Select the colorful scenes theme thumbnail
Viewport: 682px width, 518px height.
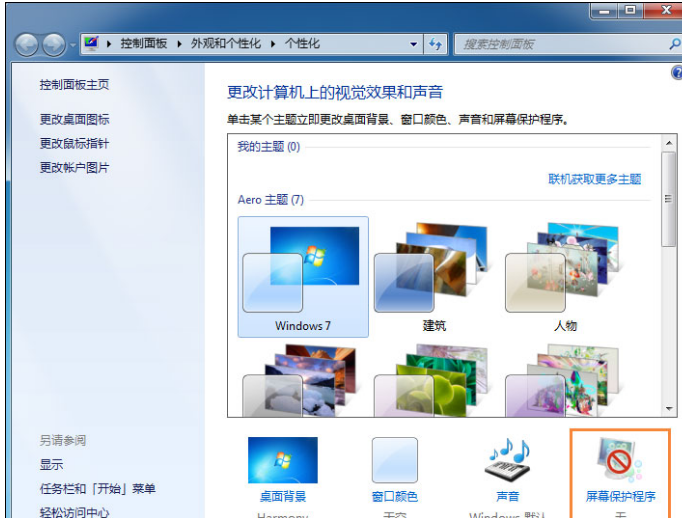click(565, 380)
